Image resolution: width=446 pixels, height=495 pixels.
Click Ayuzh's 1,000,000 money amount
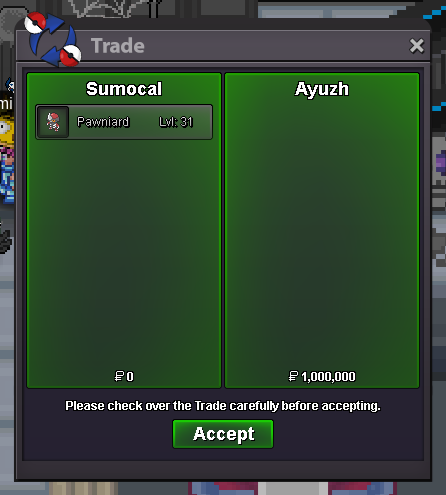328,377
